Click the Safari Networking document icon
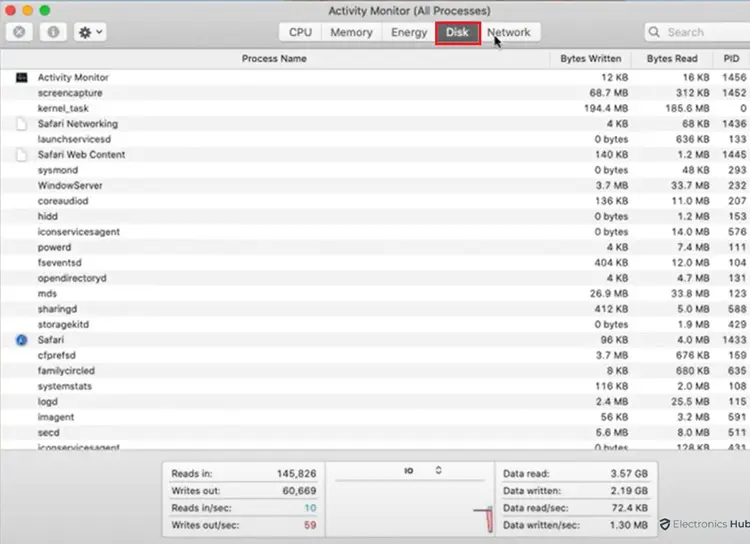Viewport: 750px width, 544px height. (x=22, y=124)
